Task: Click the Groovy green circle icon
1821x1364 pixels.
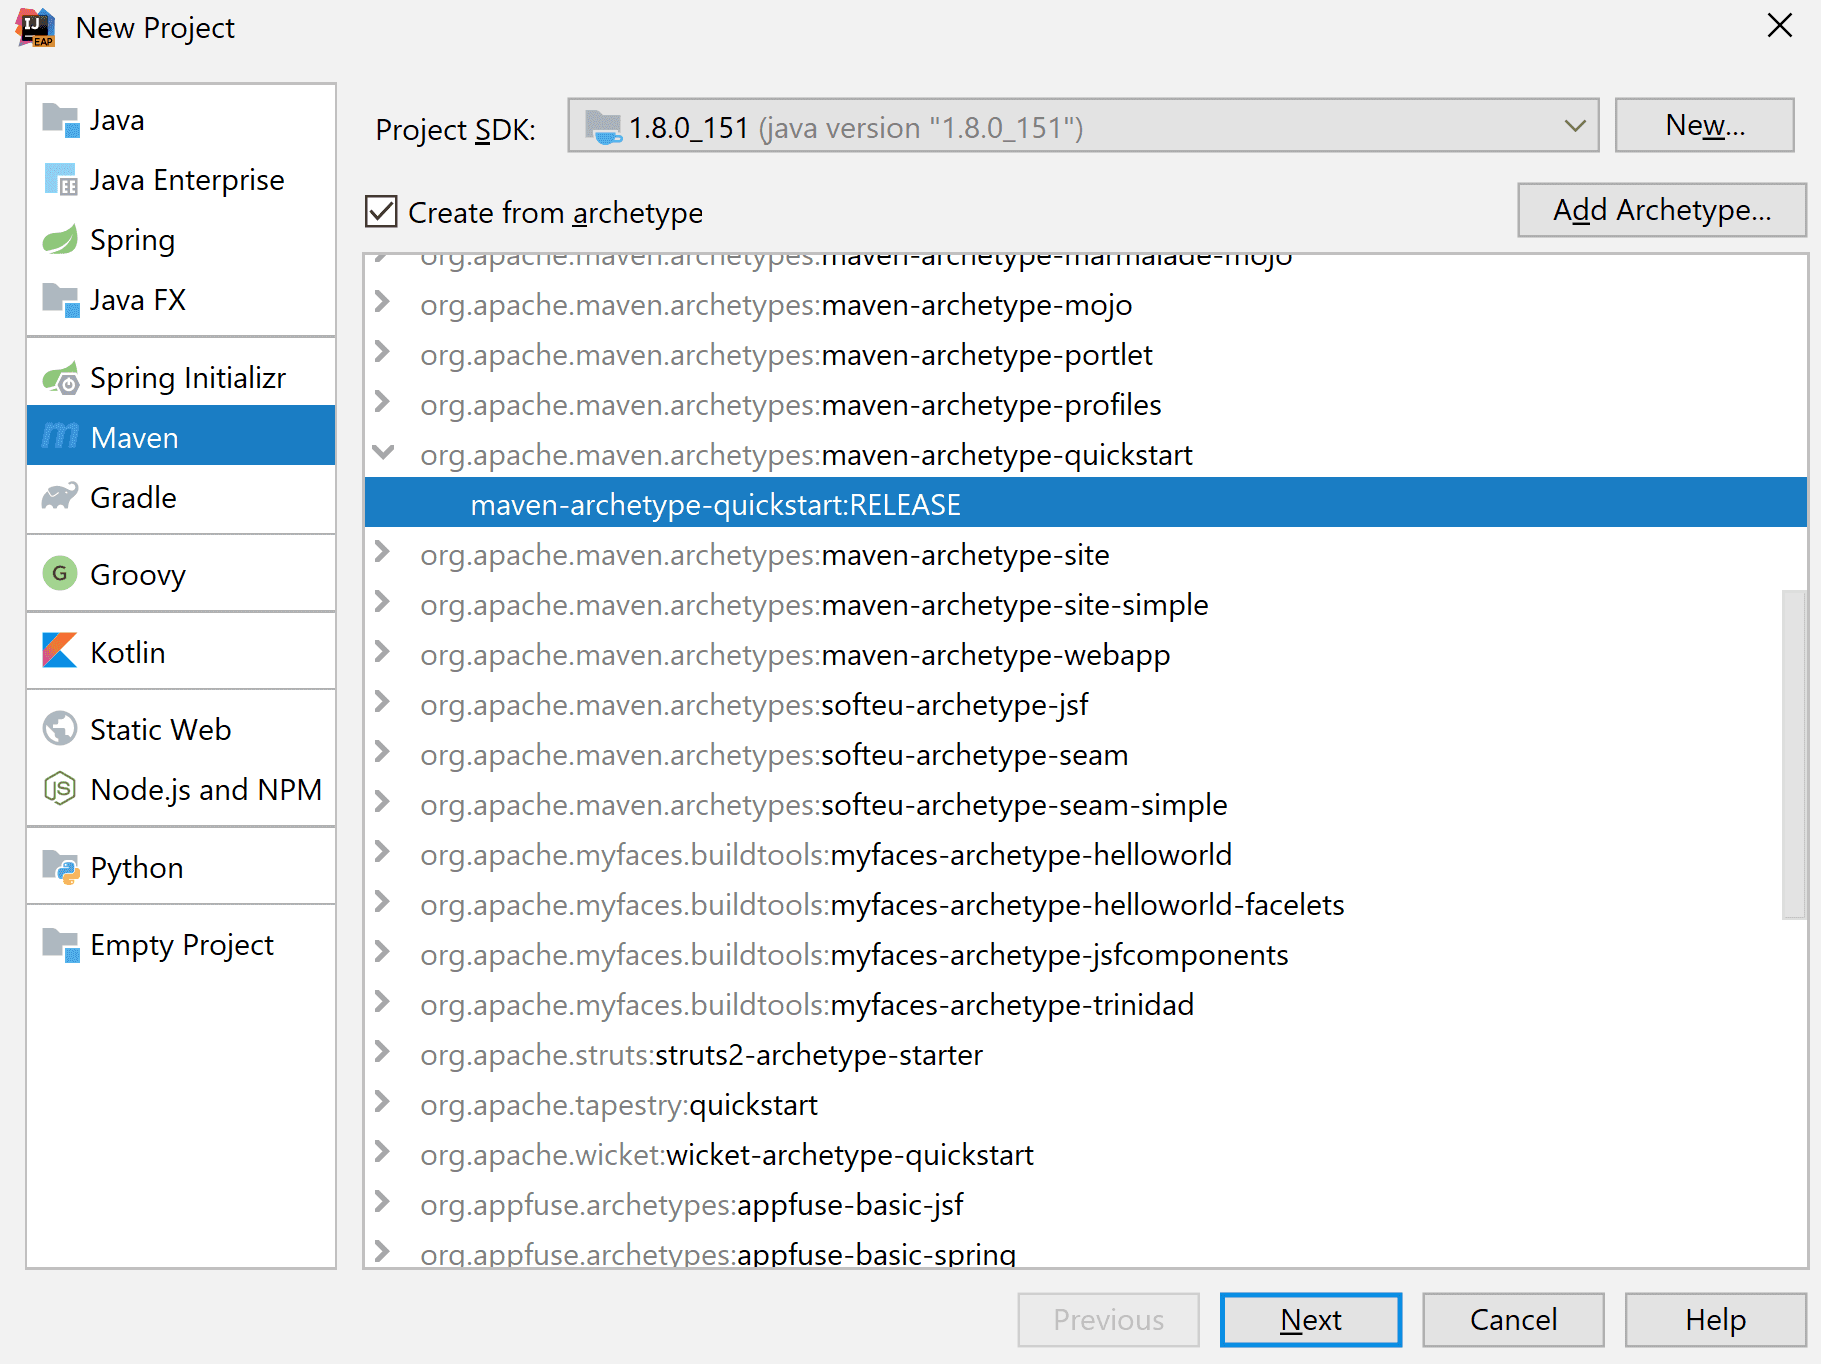Action: click(x=60, y=574)
